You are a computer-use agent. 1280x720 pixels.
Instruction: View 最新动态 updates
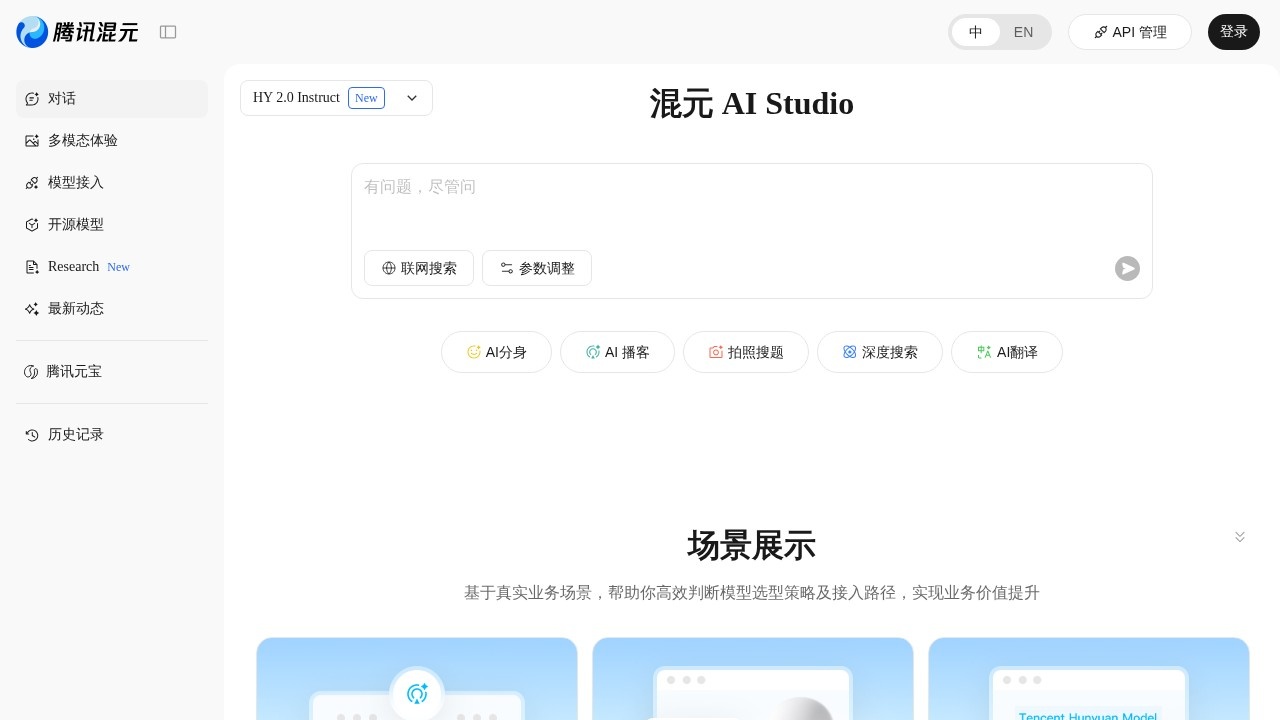pyautogui.click(x=76, y=308)
